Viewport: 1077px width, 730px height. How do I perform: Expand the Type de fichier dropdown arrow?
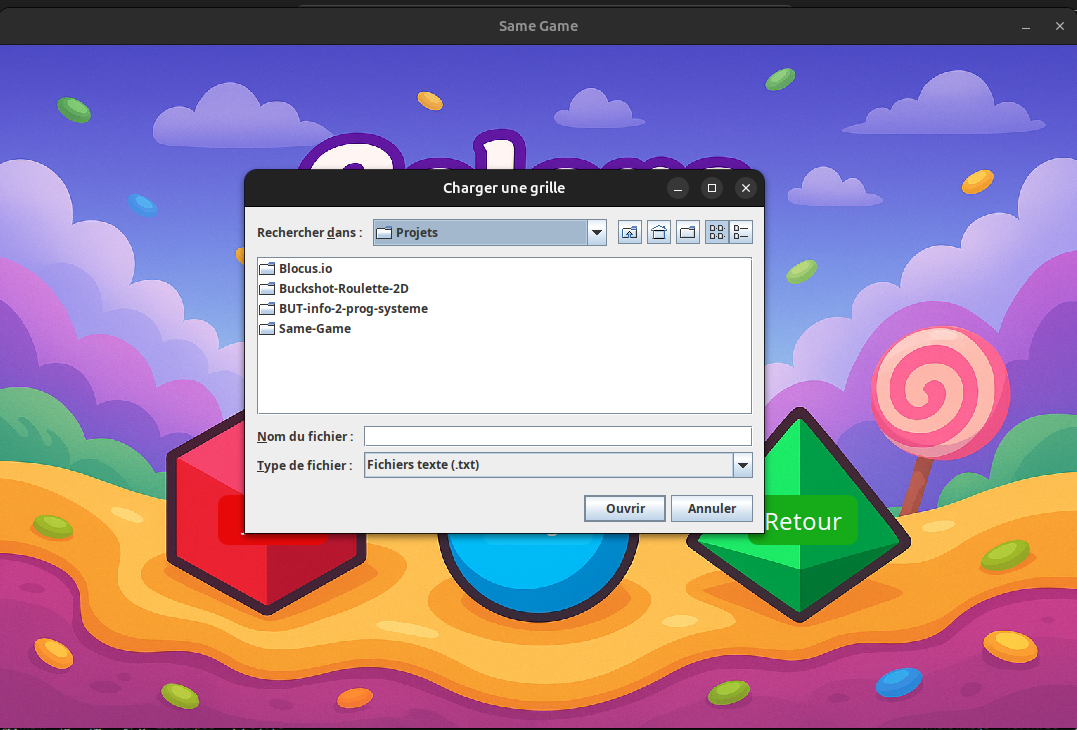(x=742, y=465)
